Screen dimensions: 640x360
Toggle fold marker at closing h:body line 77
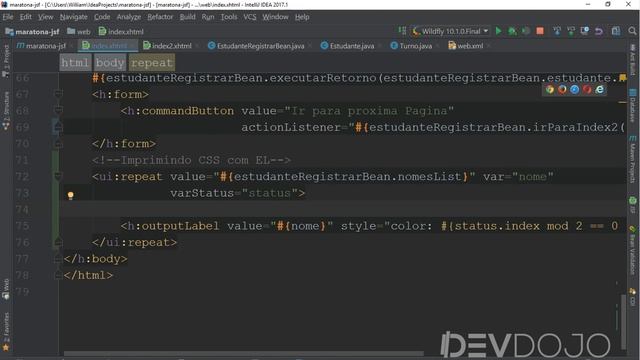pyautogui.click(x=58, y=259)
